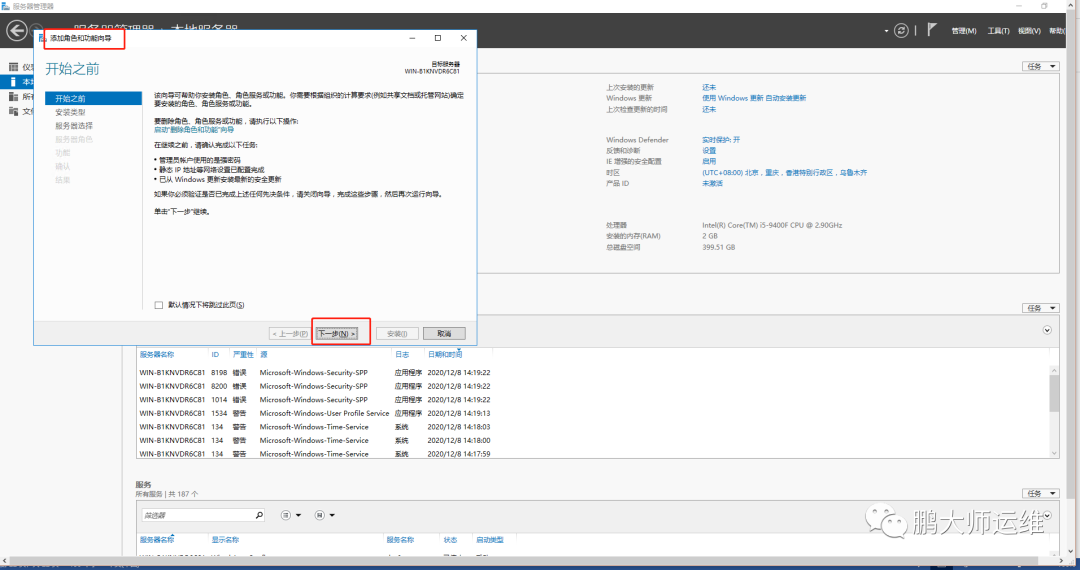Open the 设置 link for feedback and diagnostics

[x=709, y=151]
